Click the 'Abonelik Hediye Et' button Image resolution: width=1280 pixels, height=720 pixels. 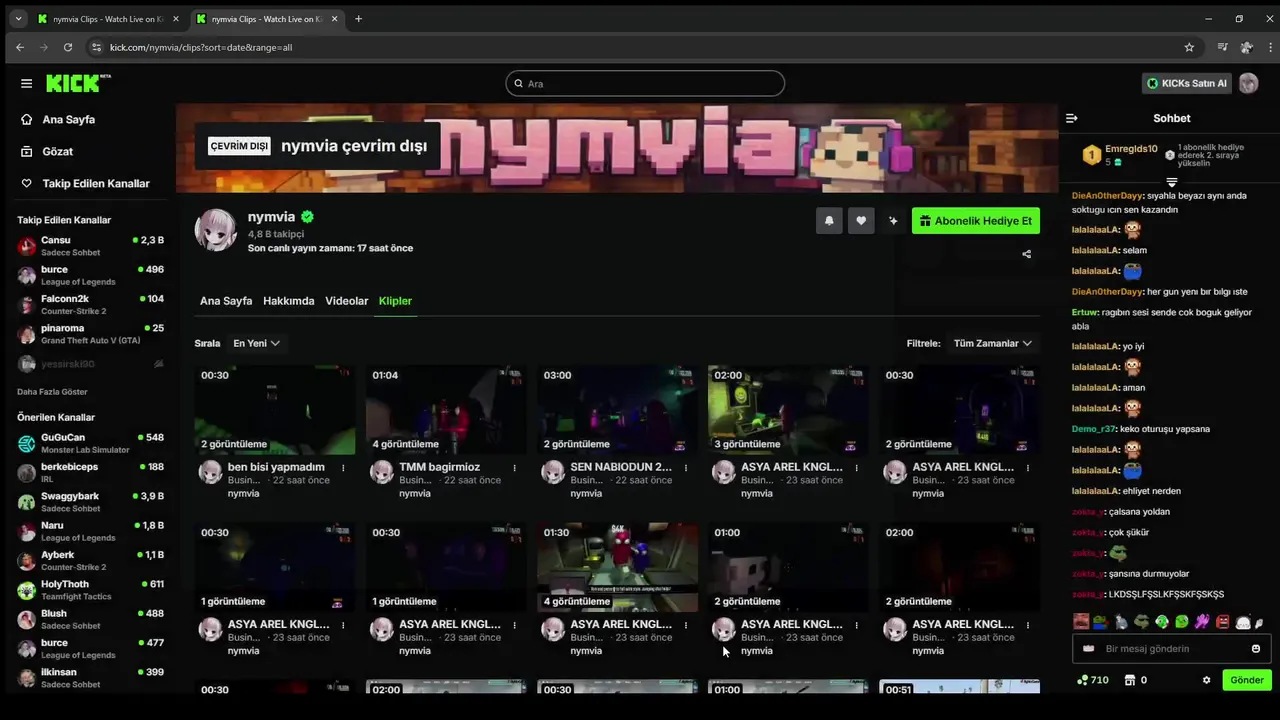976,221
